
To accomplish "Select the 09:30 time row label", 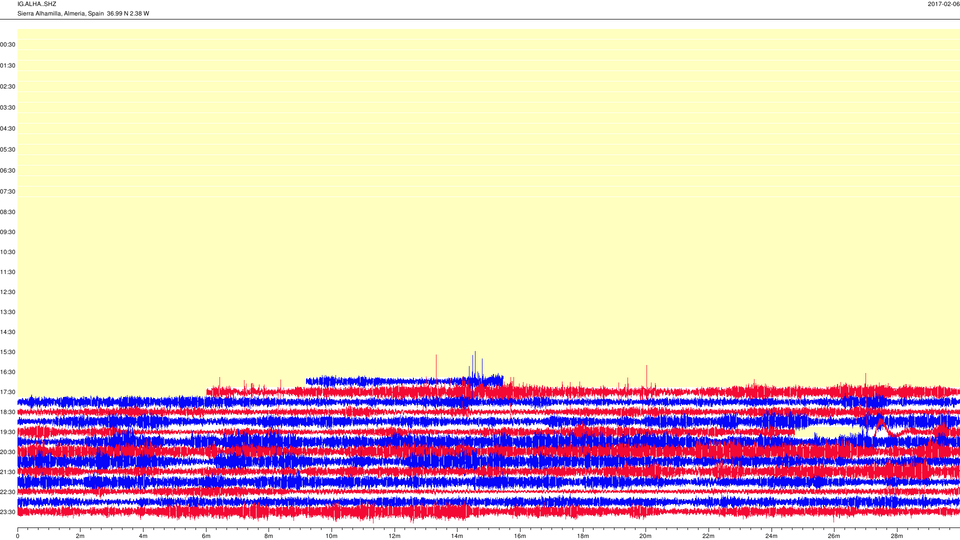I will (x=7, y=232).
